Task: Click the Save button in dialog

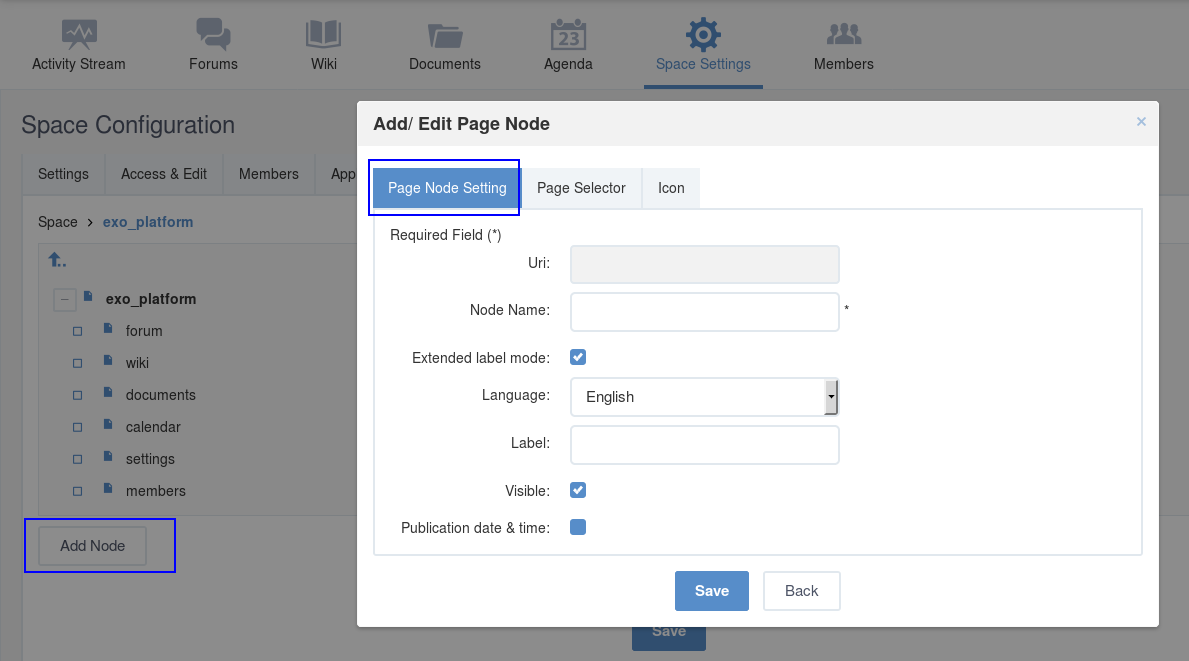Action: [x=712, y=591]
